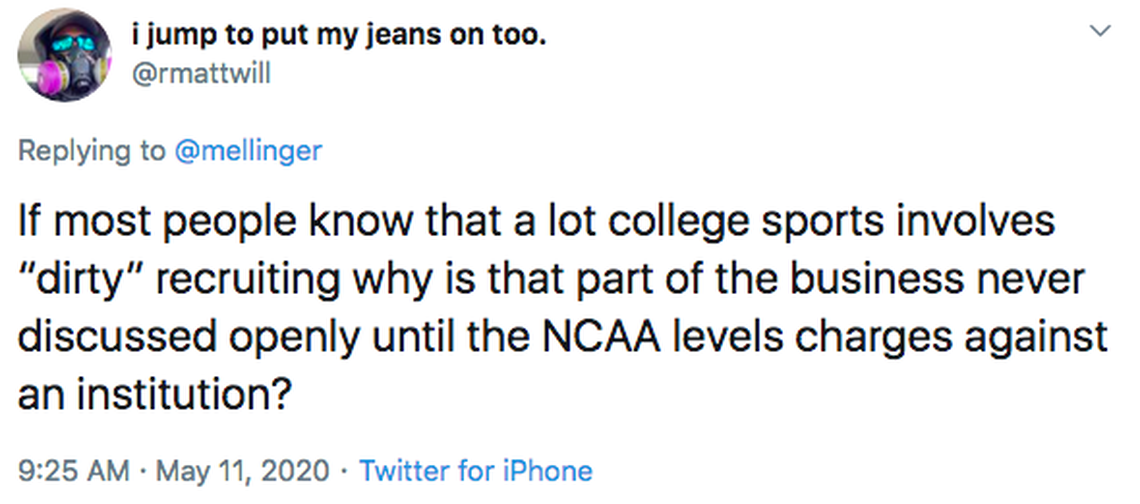1140x504 pixels.
Task: Click display name "i jump to put my jeans on too."
Action: 339,37
